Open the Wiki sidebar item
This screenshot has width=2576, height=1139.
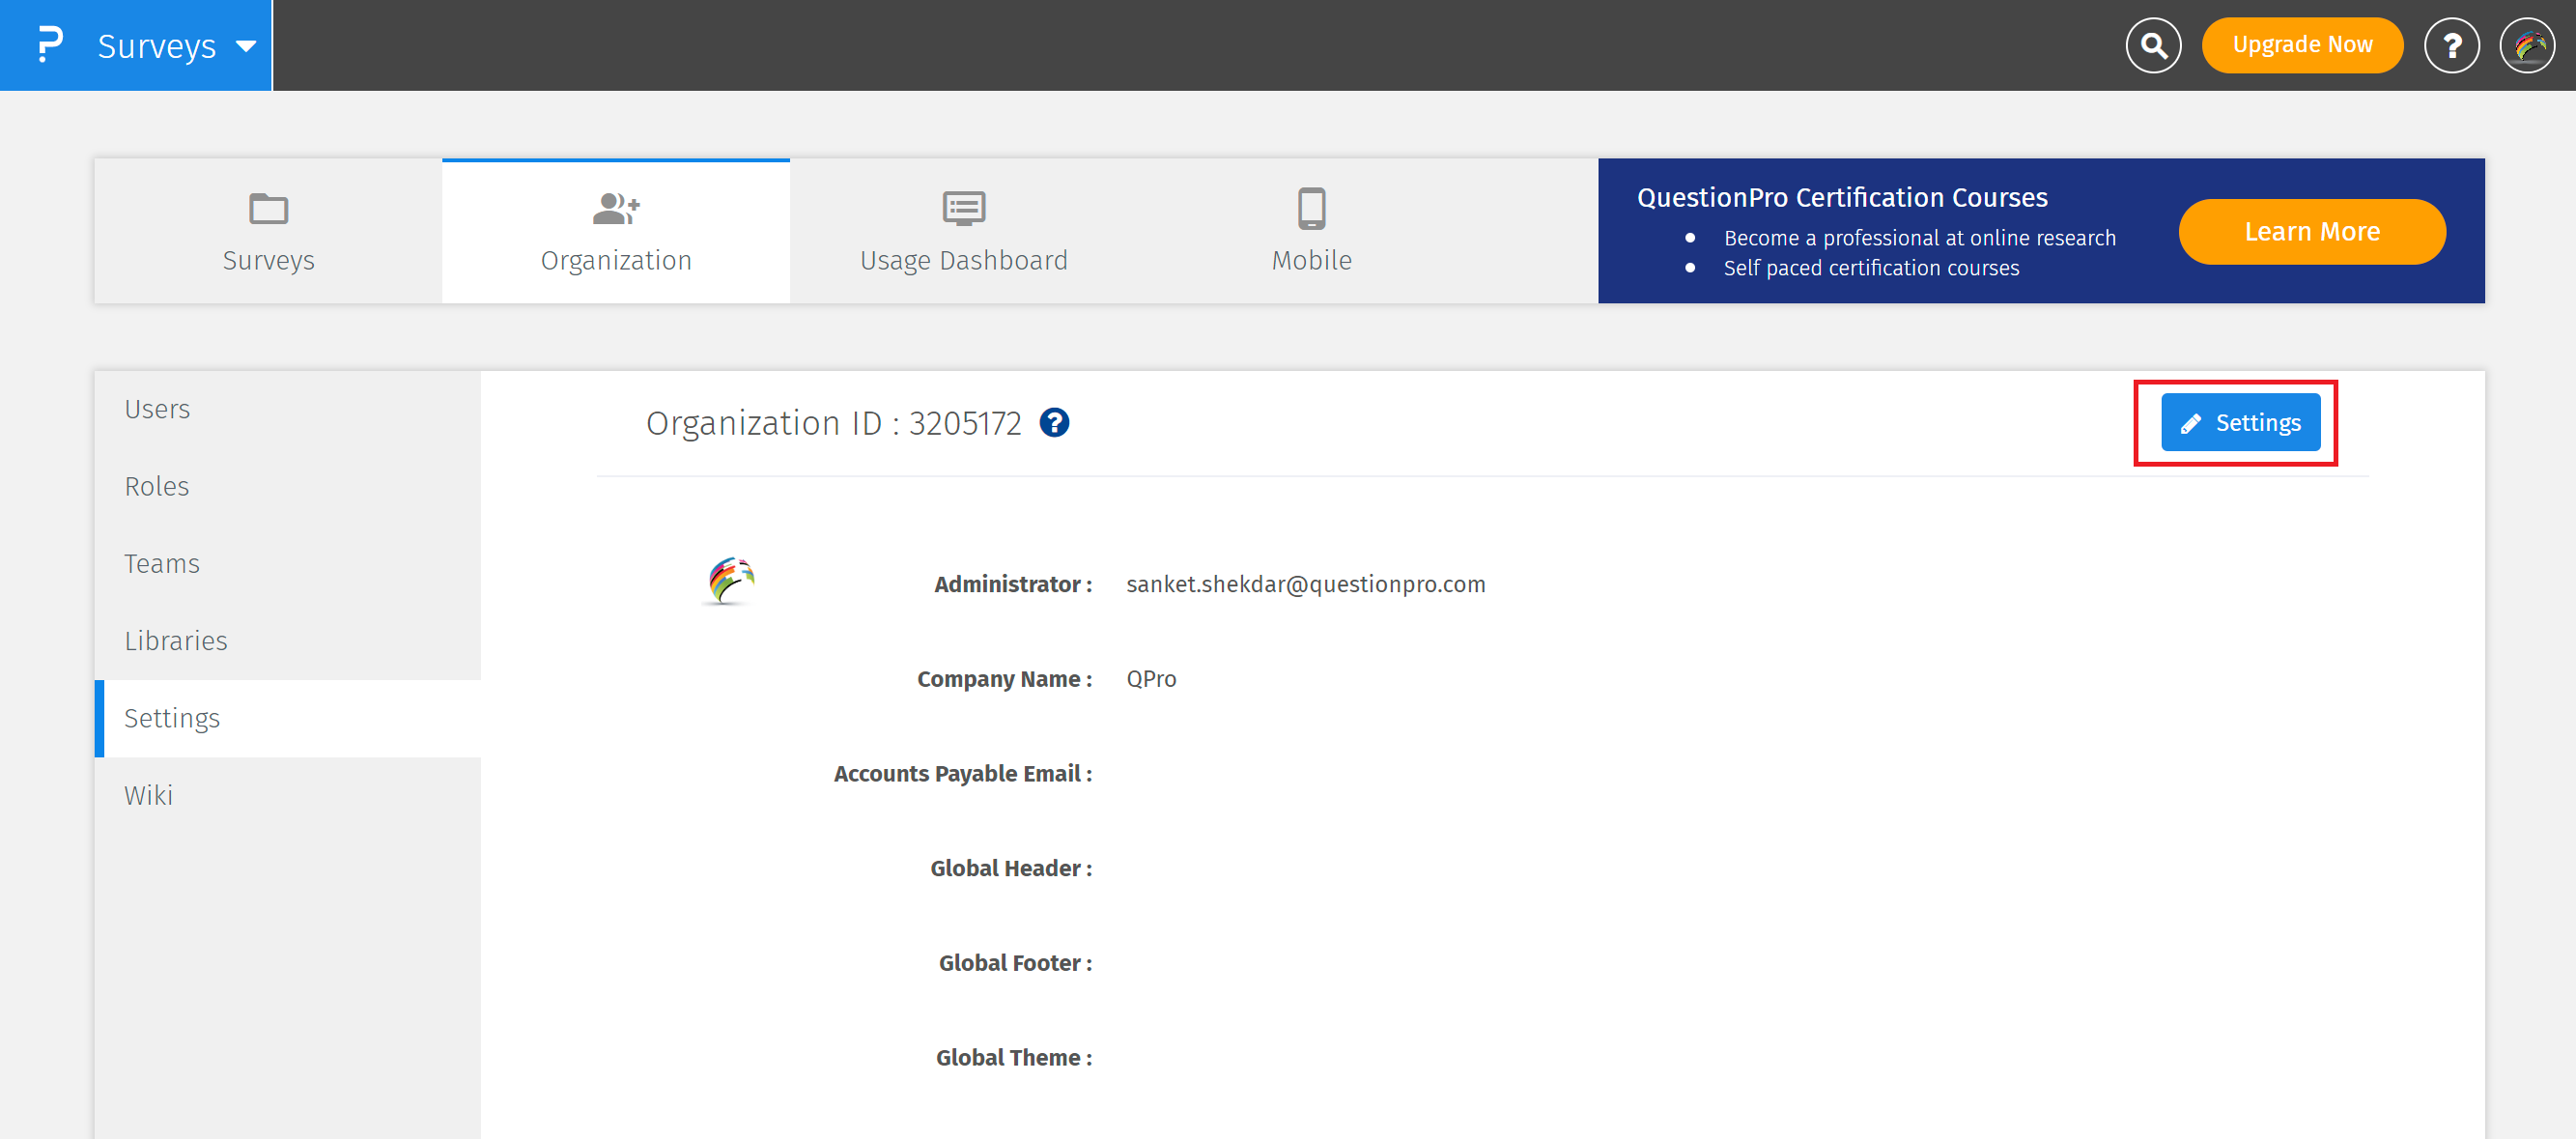(148, 795)
